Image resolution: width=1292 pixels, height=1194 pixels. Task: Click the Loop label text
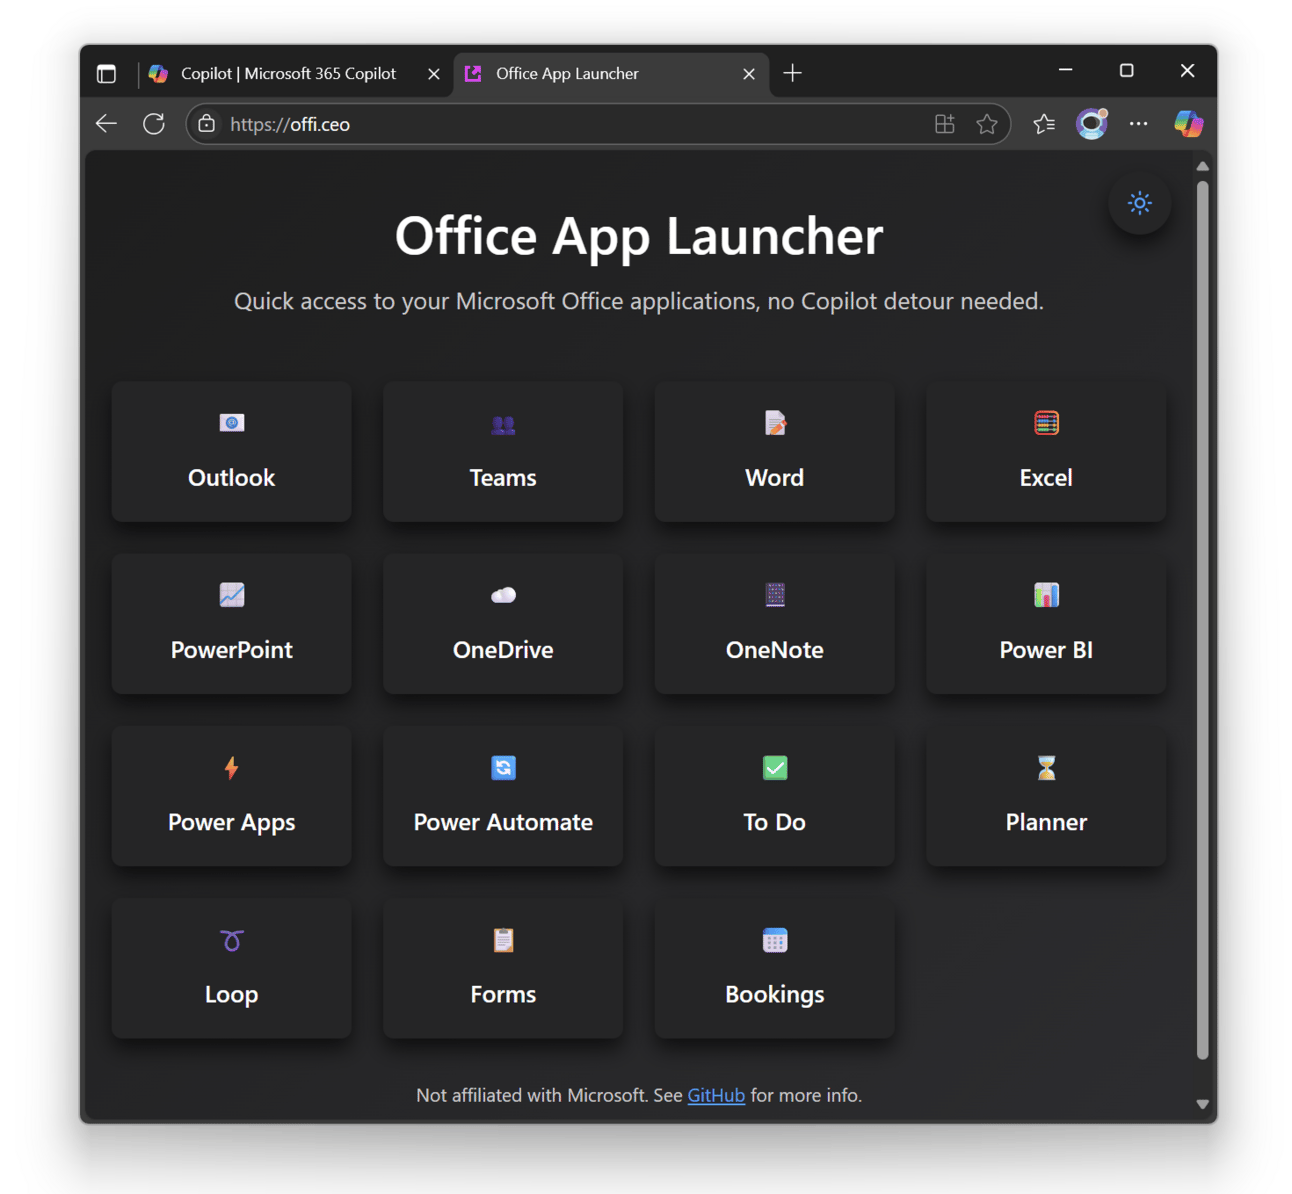click(x=231, y=994)
